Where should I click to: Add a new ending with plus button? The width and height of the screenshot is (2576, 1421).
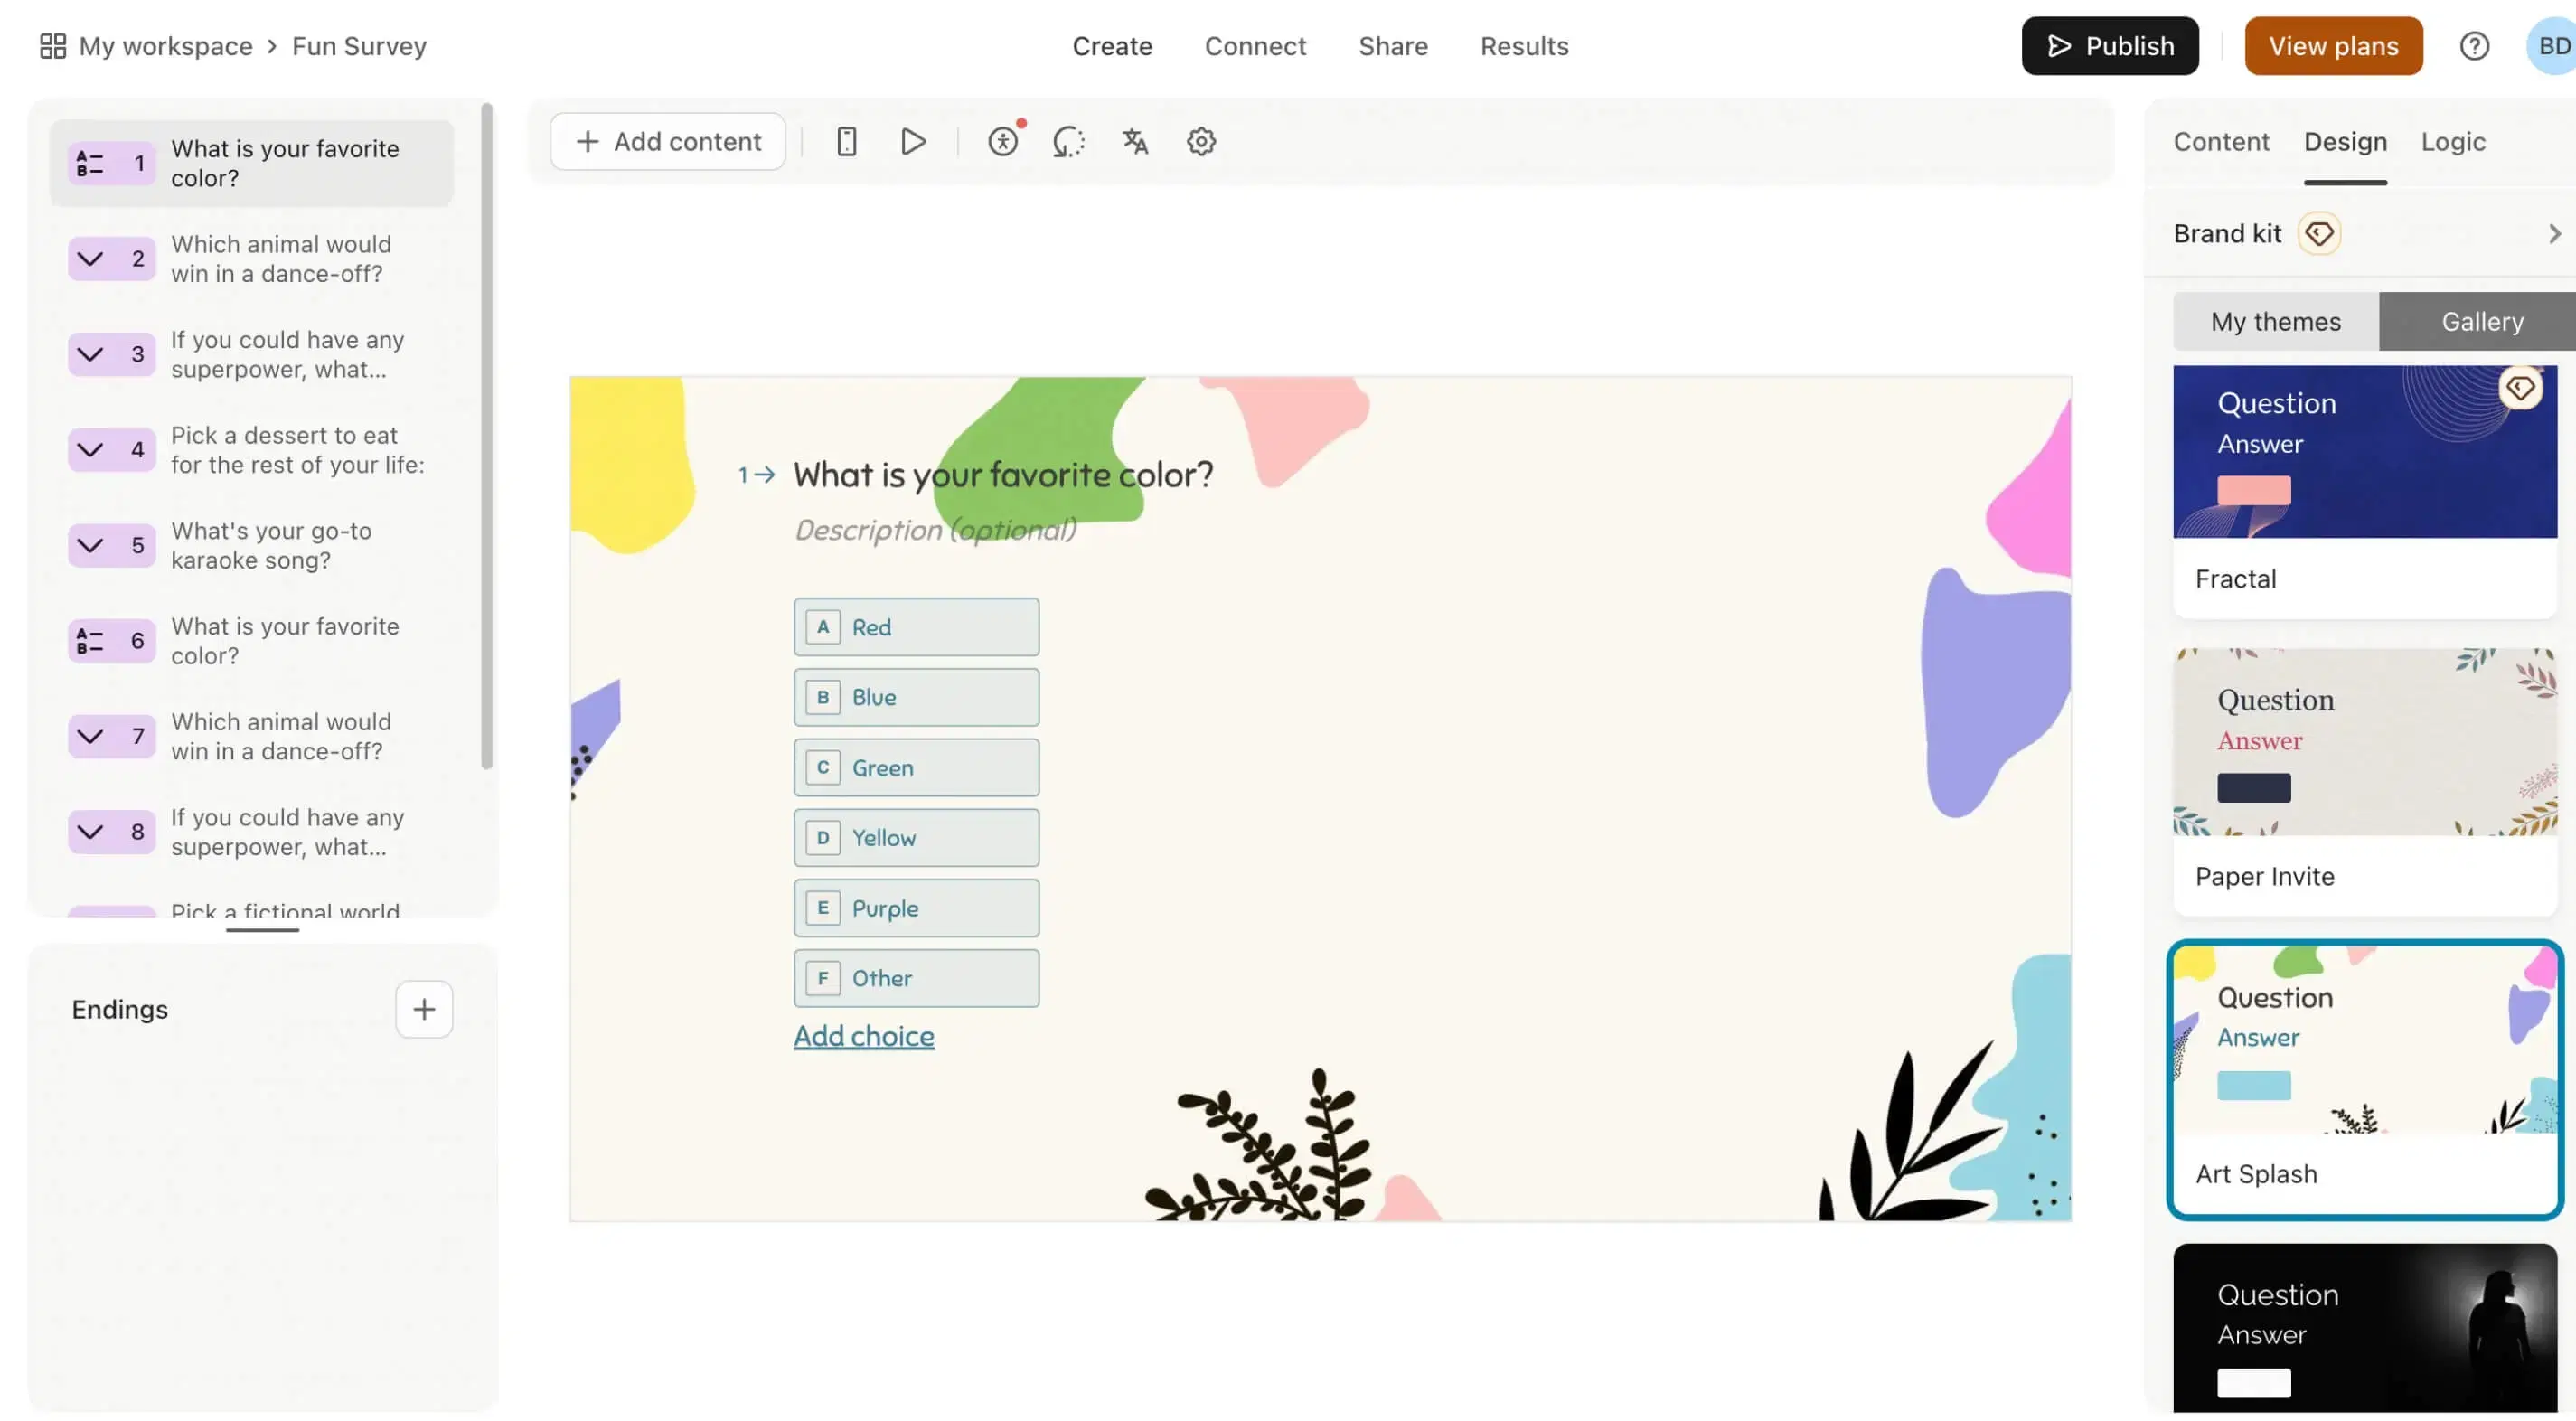pyautogui.click(x=424, y=1009)
